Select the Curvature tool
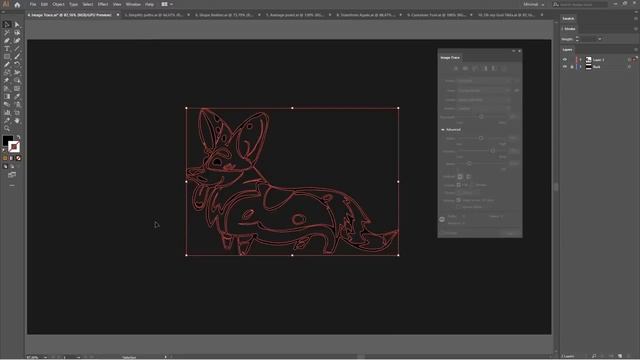 (17, 40)
